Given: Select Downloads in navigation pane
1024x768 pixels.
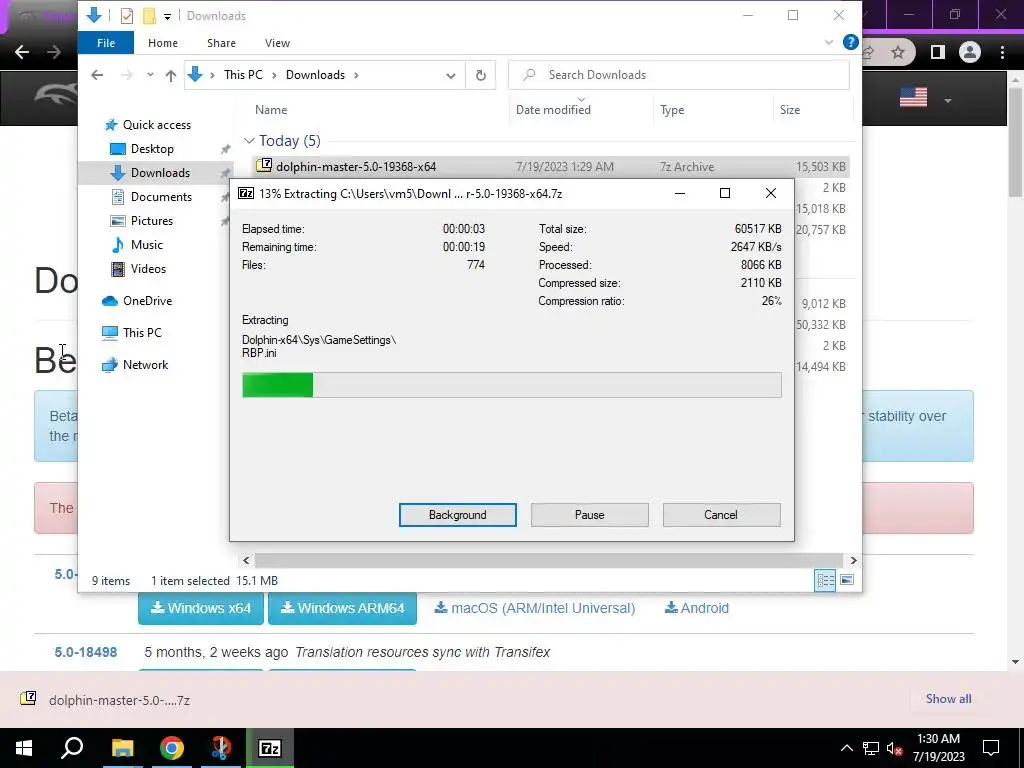Looking at the screenshot, I should point(160,173).
